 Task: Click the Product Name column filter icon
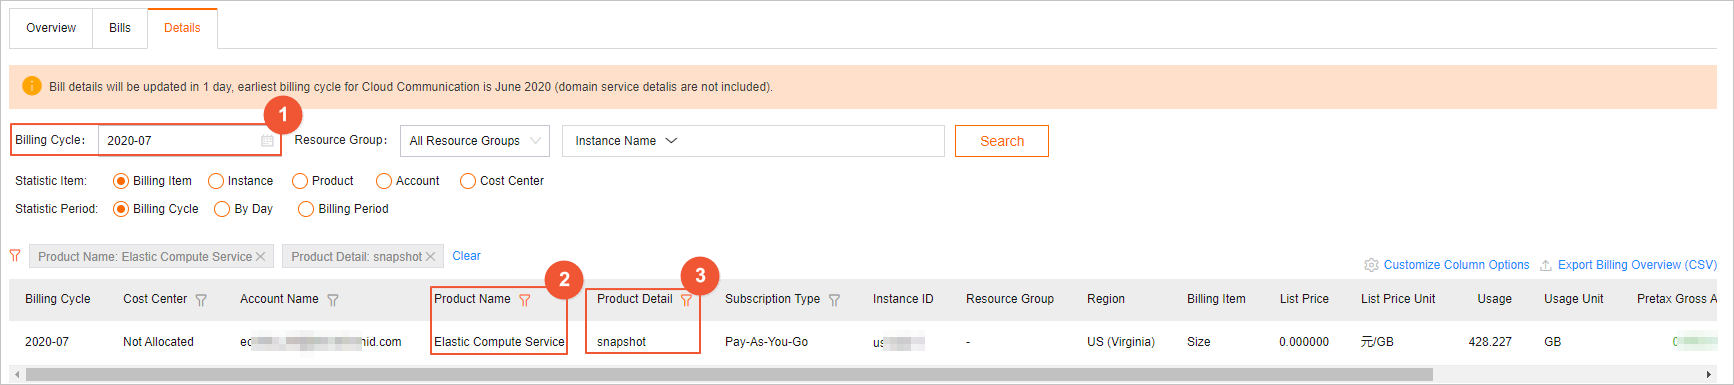point(525,300)
